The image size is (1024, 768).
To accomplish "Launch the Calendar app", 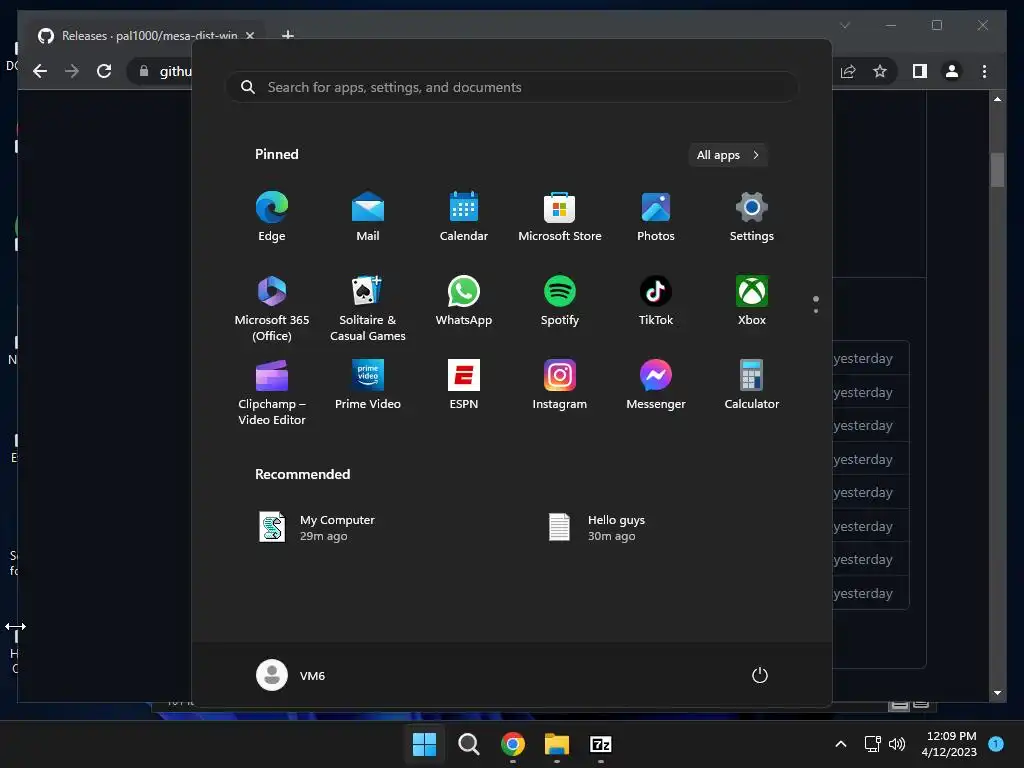I will point(464,216).
